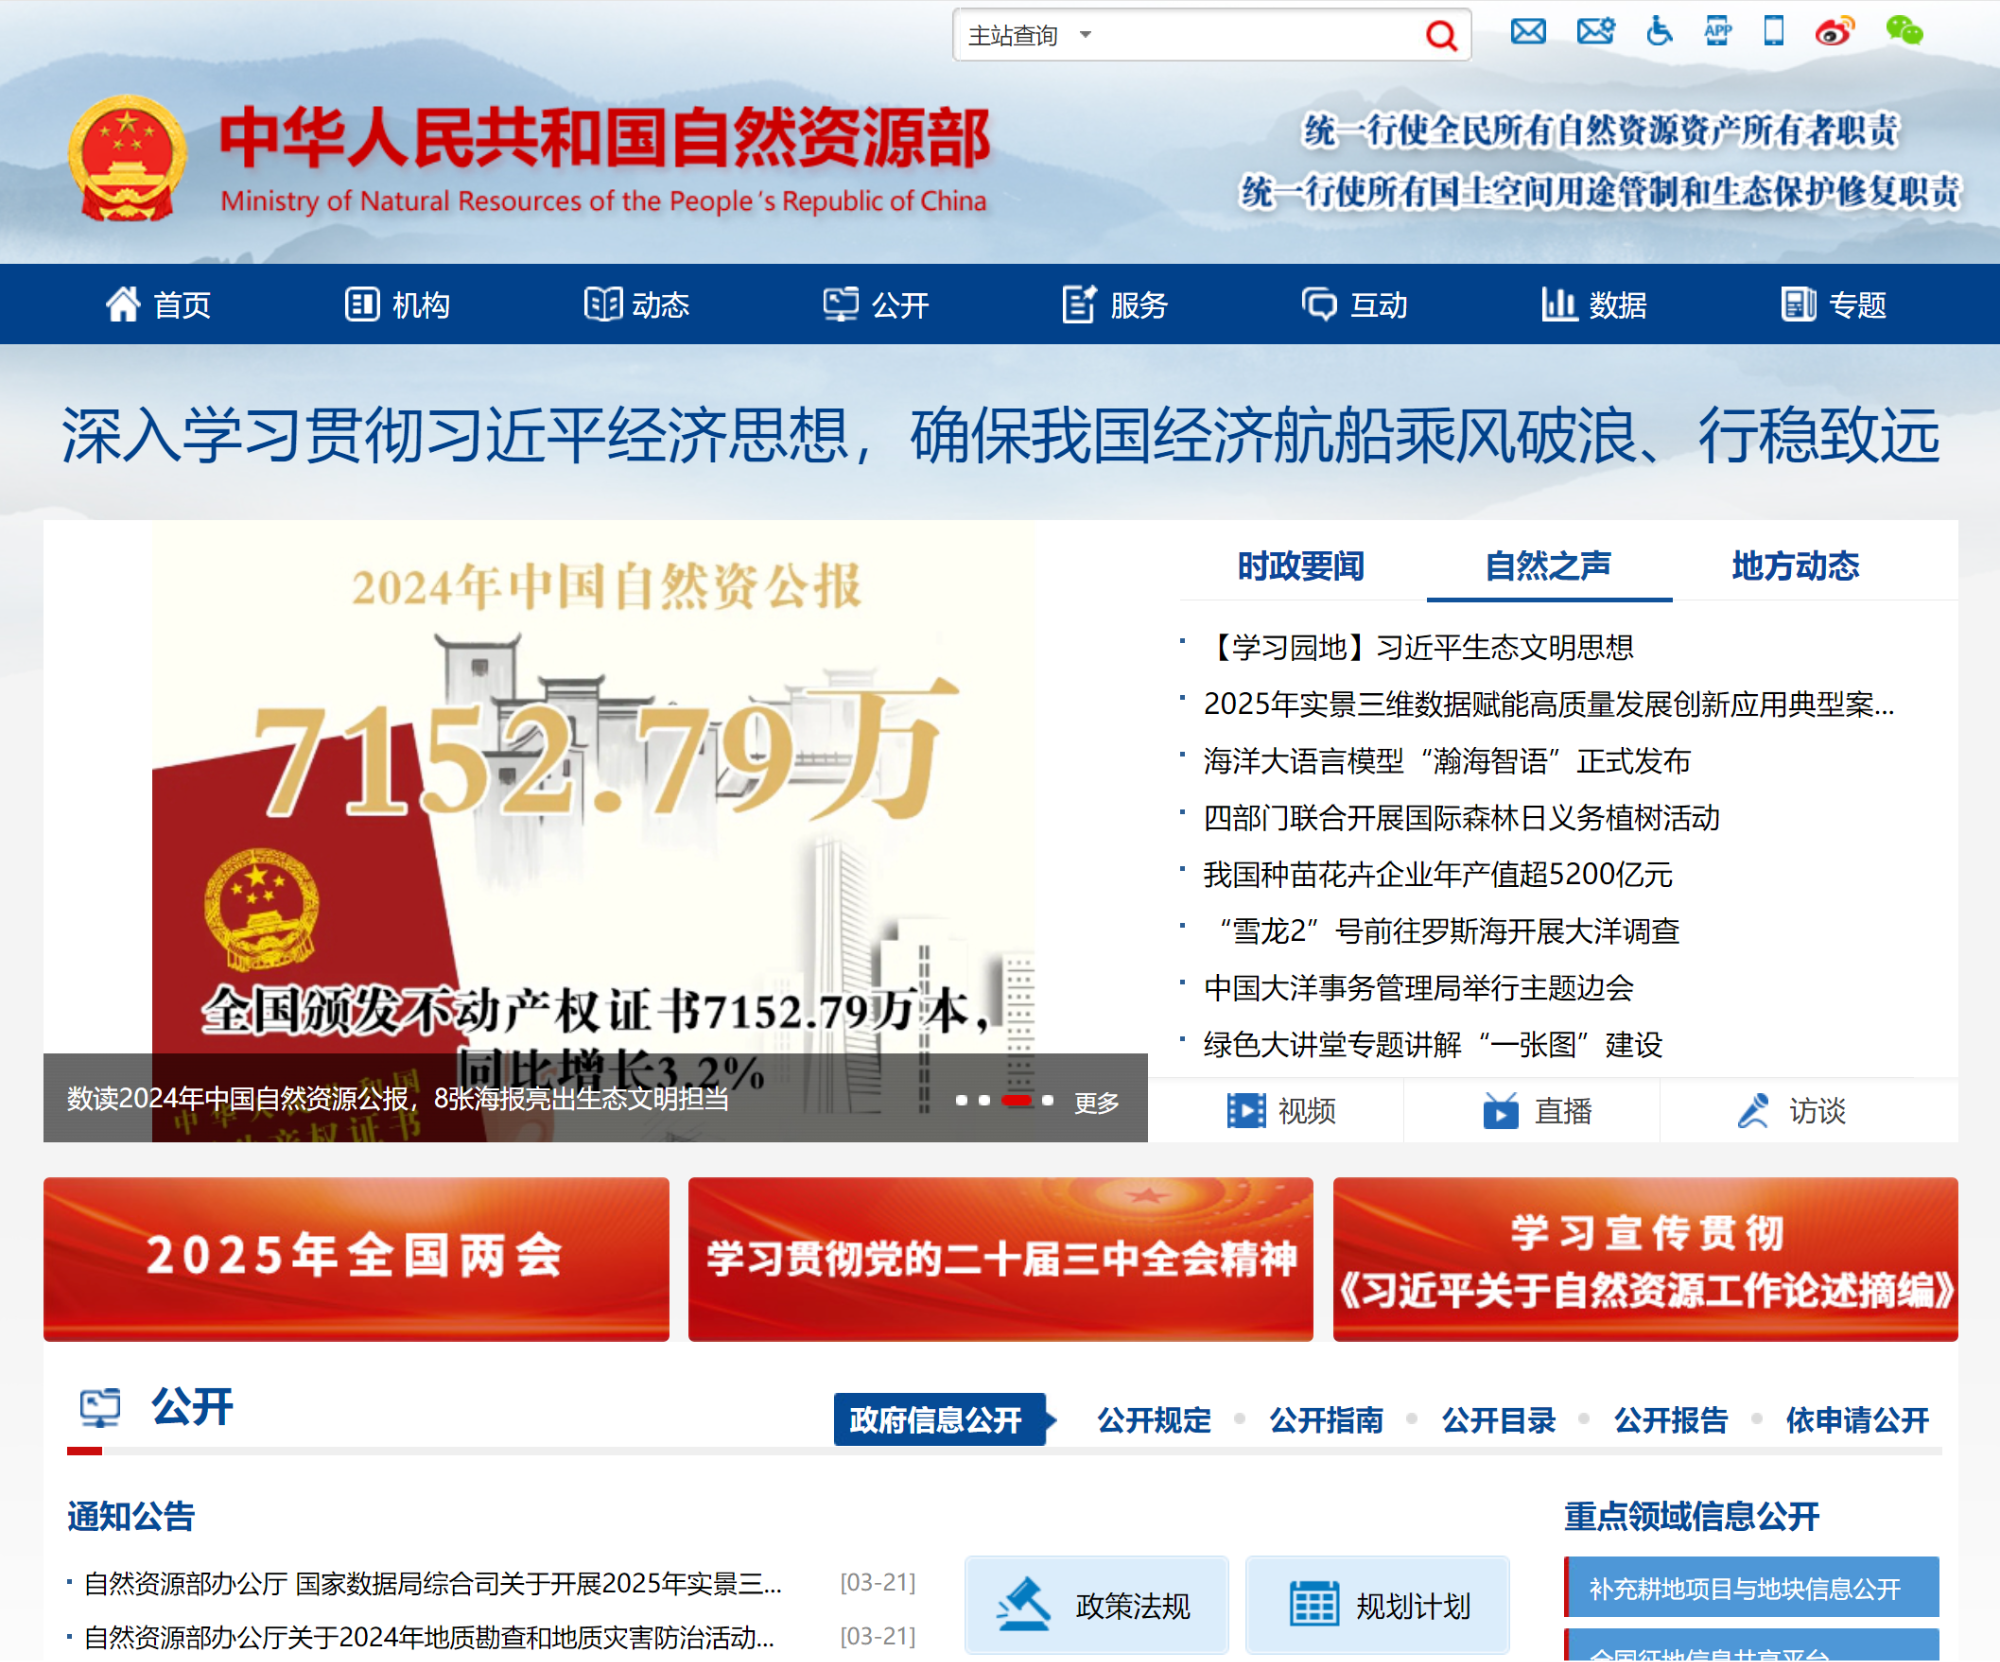Image resolution: width=2000 pixels, height=1662 pixels.
Task: Open the 学习贯彻党的二十届三中全会精神 banner
Action: coord(1000,1259)
